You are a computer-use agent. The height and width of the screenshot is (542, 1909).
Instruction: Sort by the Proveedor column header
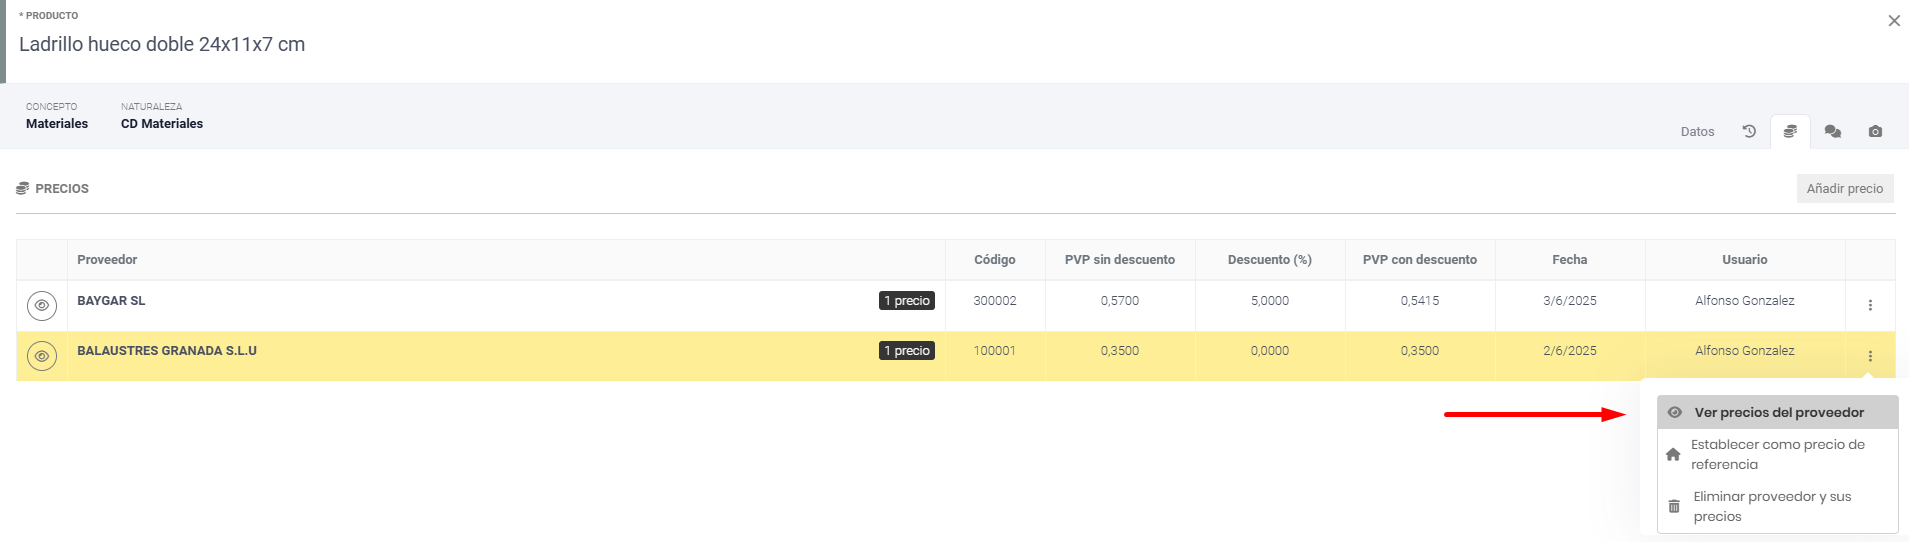click(107, 259)
